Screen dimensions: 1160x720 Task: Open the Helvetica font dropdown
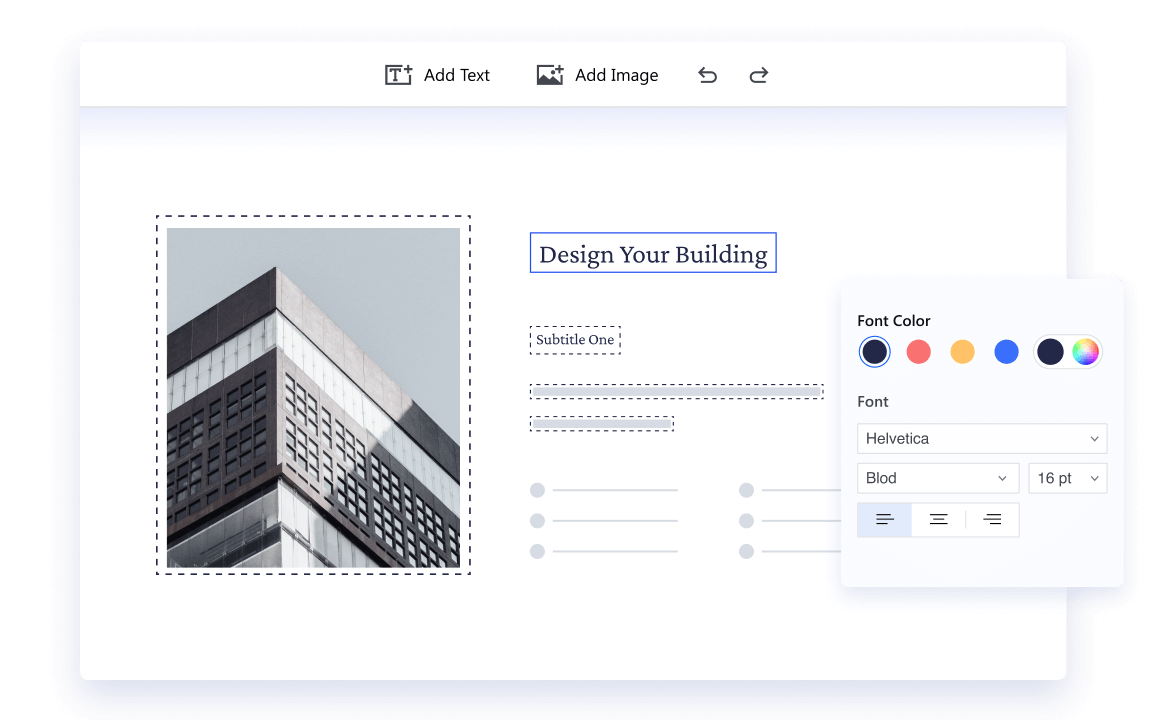point(981,438)
